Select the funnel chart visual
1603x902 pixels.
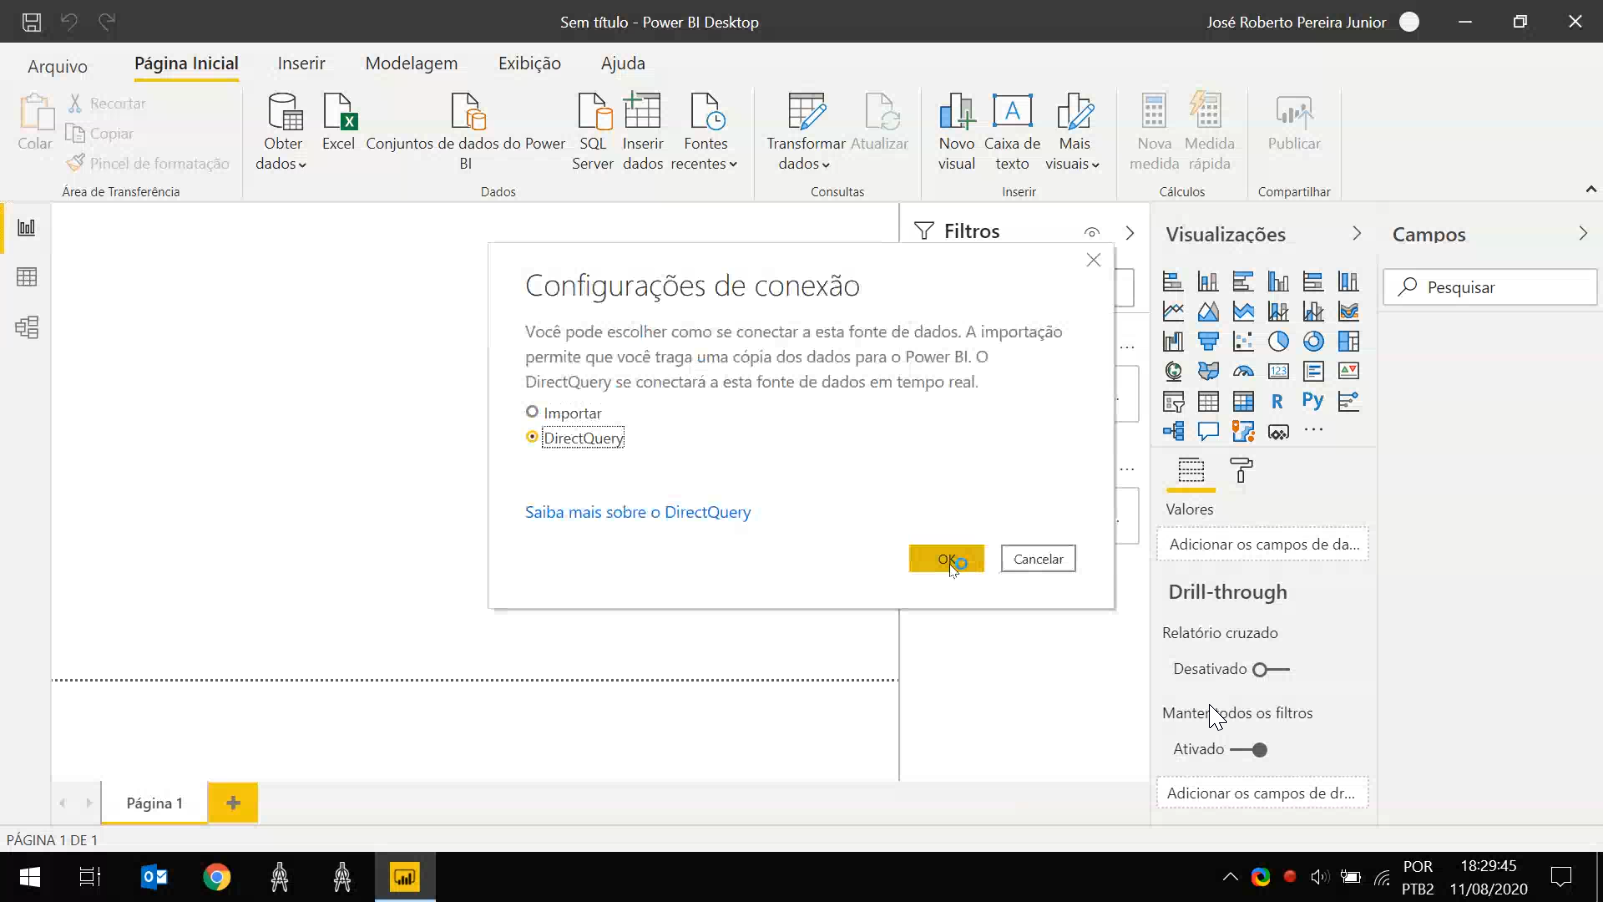[x=1208, y=341]
